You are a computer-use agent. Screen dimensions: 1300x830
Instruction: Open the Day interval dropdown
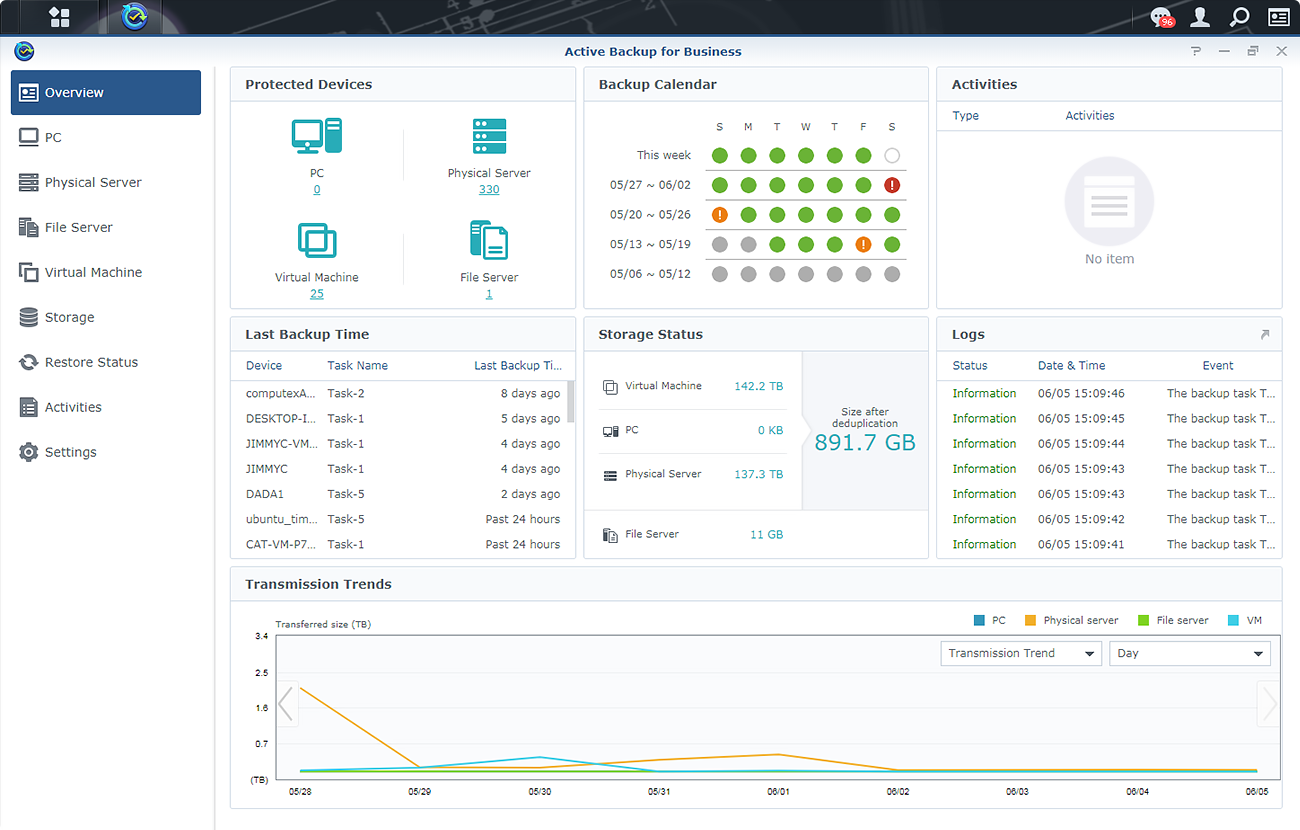(1189, 653)
